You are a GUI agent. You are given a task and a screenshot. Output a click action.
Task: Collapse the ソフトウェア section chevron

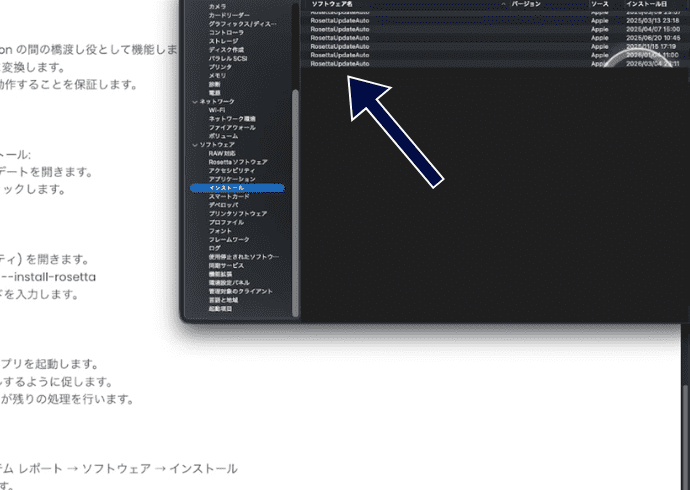pos(196,145)
